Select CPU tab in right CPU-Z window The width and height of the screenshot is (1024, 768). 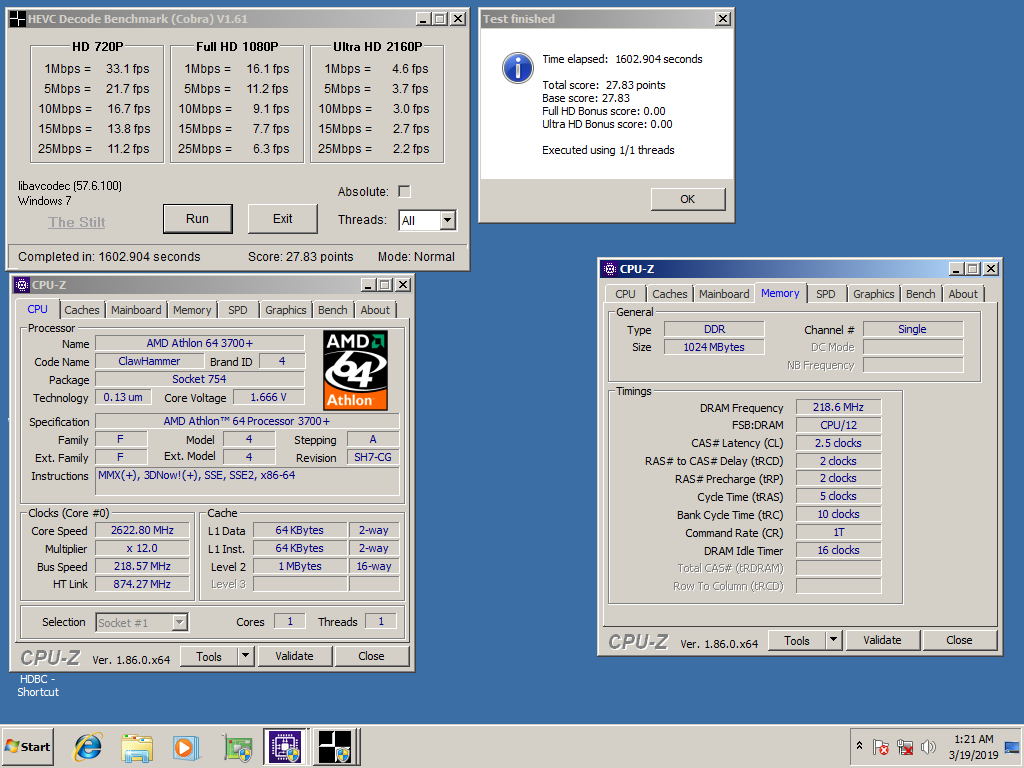click(x=625, y=294)
